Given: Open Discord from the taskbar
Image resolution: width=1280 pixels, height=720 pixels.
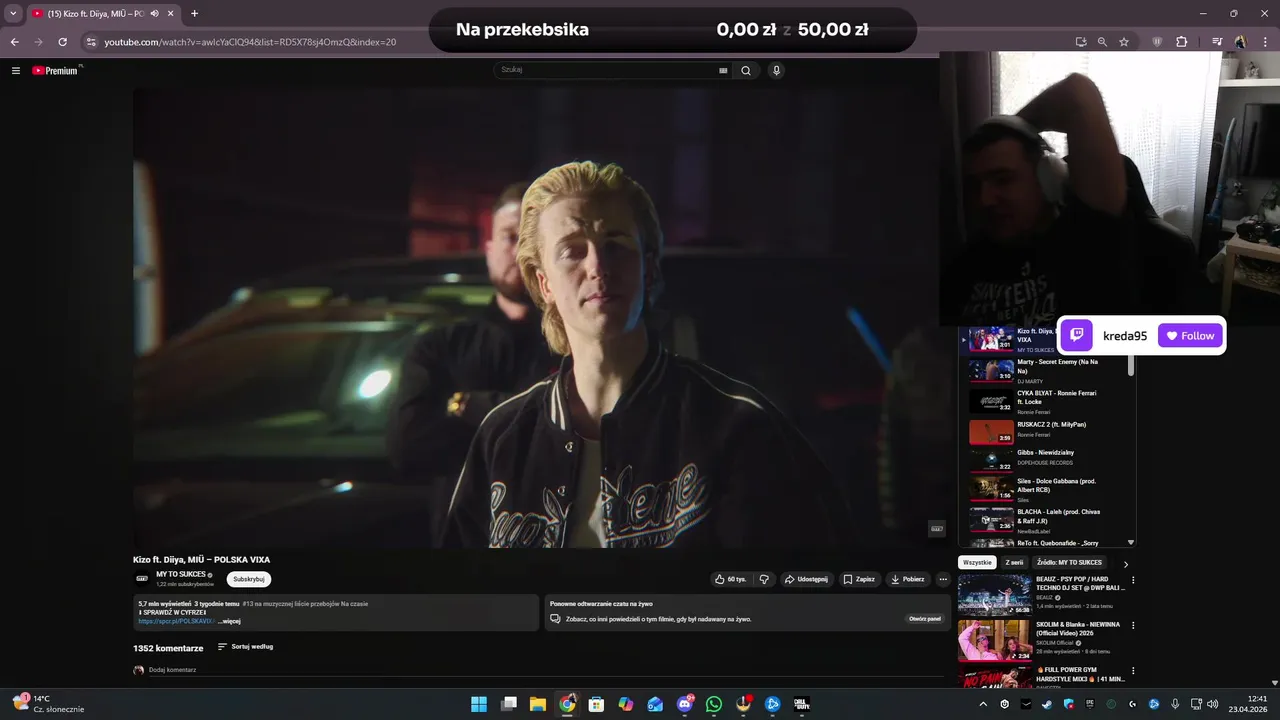Looking at the screenshot, I should pyautogui.click(x=685, y=704).
